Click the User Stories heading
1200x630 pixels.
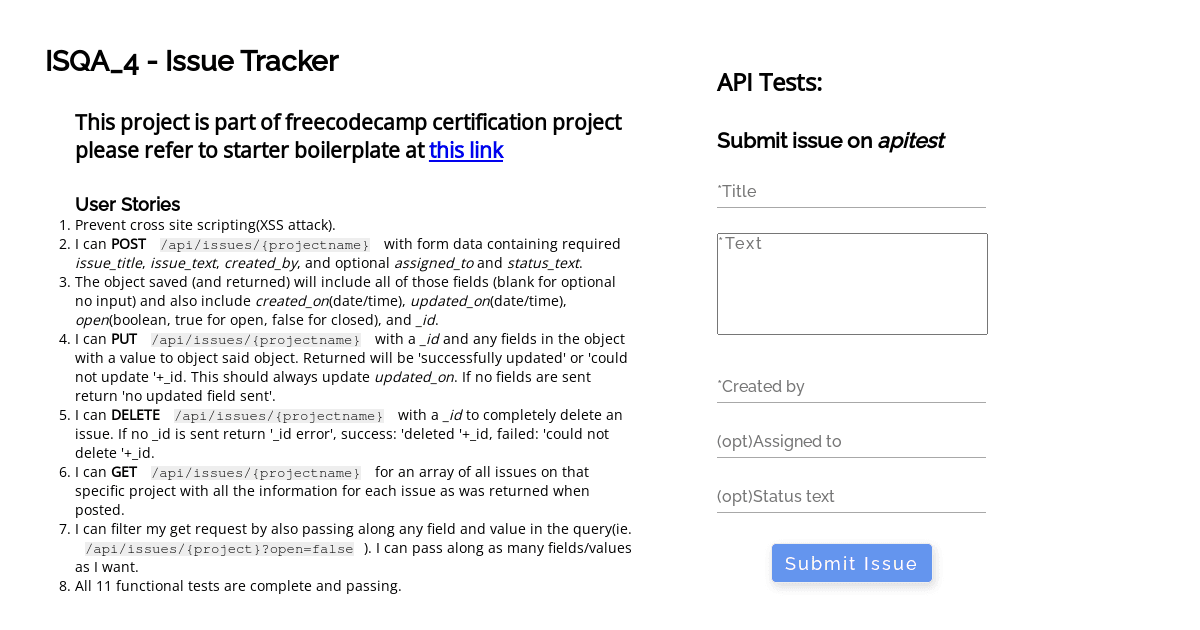coord(127,204)
